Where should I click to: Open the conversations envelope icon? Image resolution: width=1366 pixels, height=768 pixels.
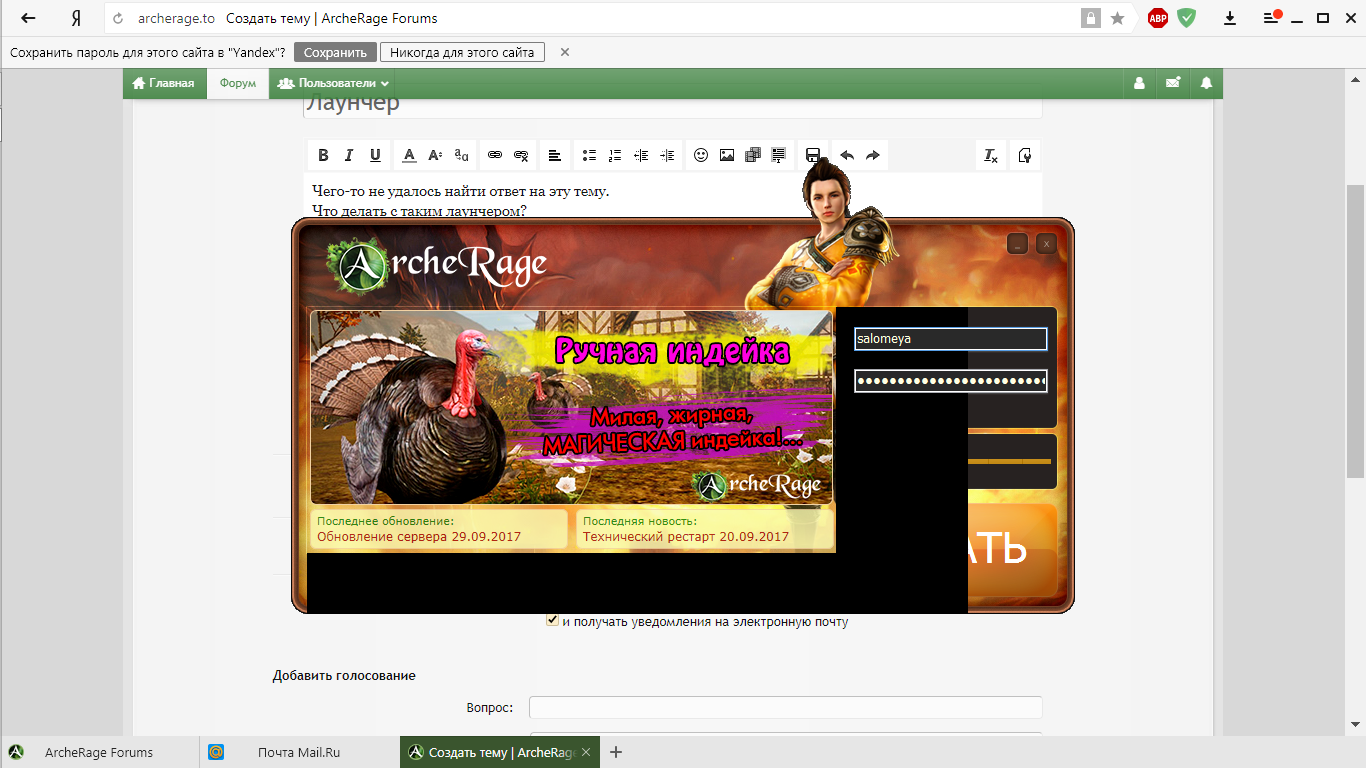pyautogui.click(x=1173, y=83)
